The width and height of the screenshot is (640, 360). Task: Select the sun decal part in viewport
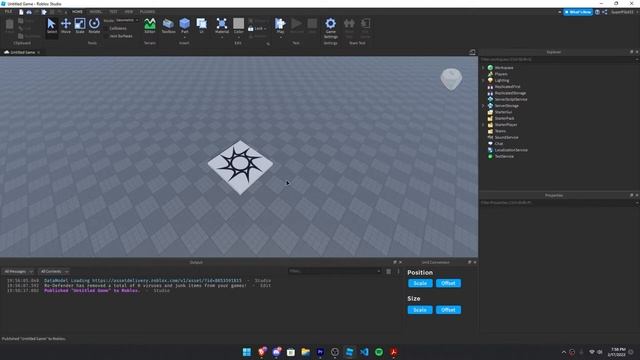click(240, 167)
